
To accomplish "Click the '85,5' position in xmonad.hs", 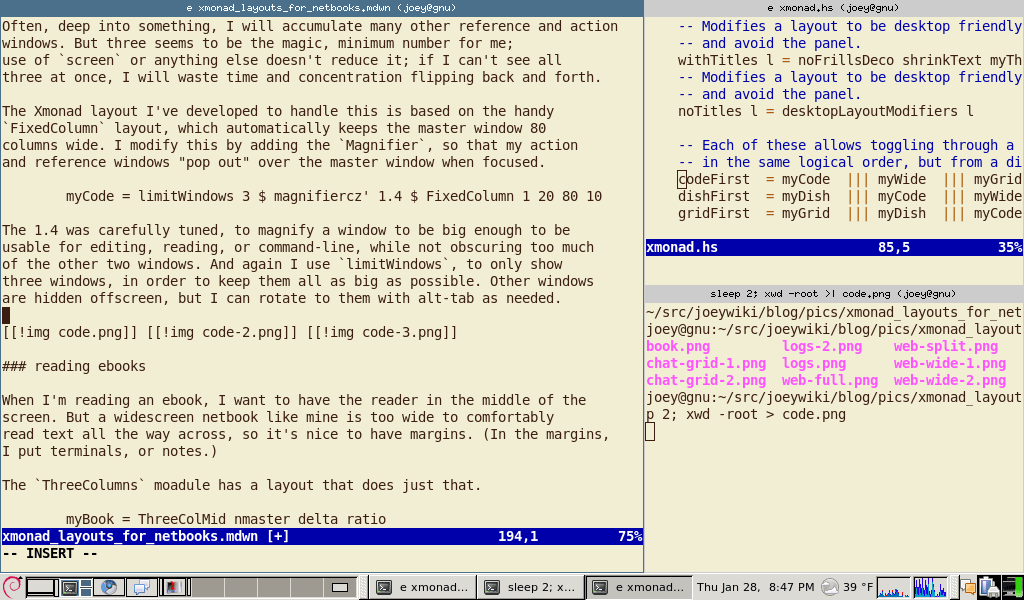I will 894,247.
